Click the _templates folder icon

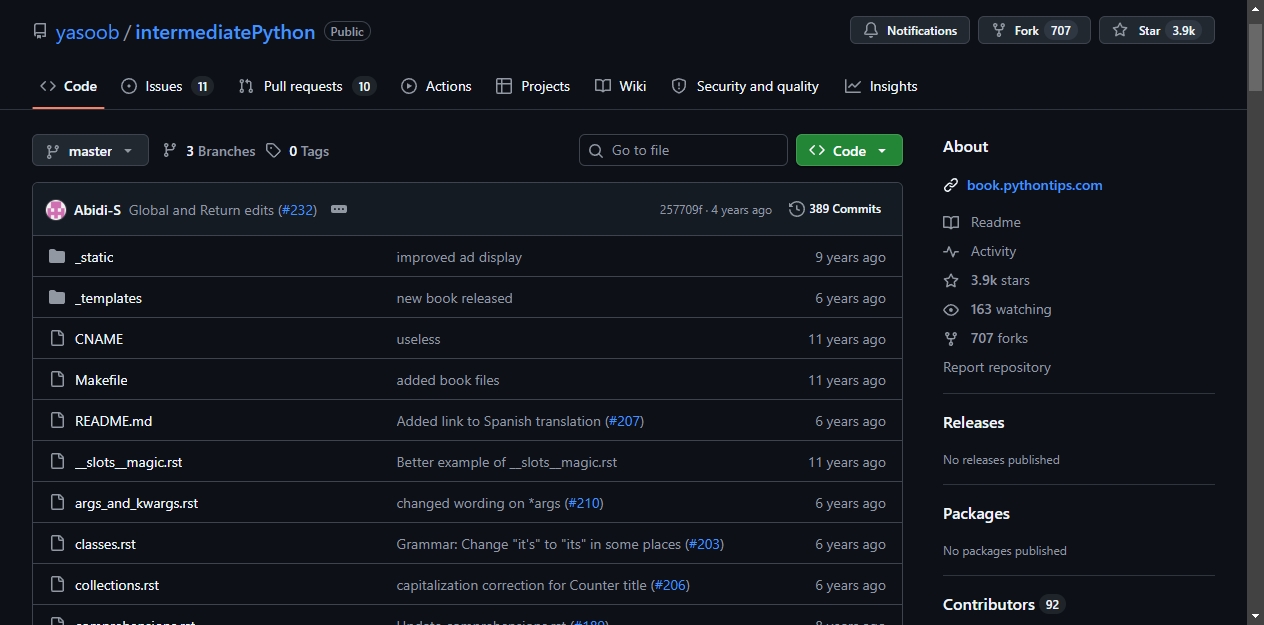tap(57, 298)
